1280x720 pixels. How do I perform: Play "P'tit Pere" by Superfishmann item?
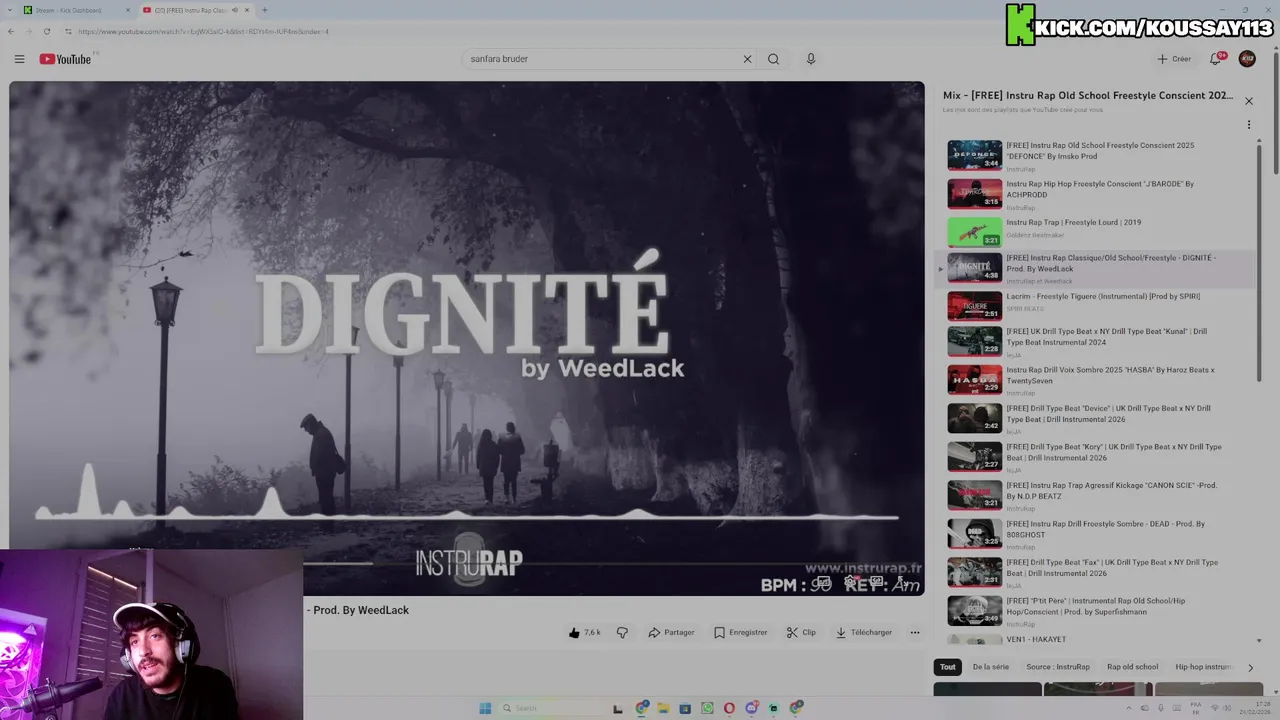pyautogui.click(x=1095, y=610)
